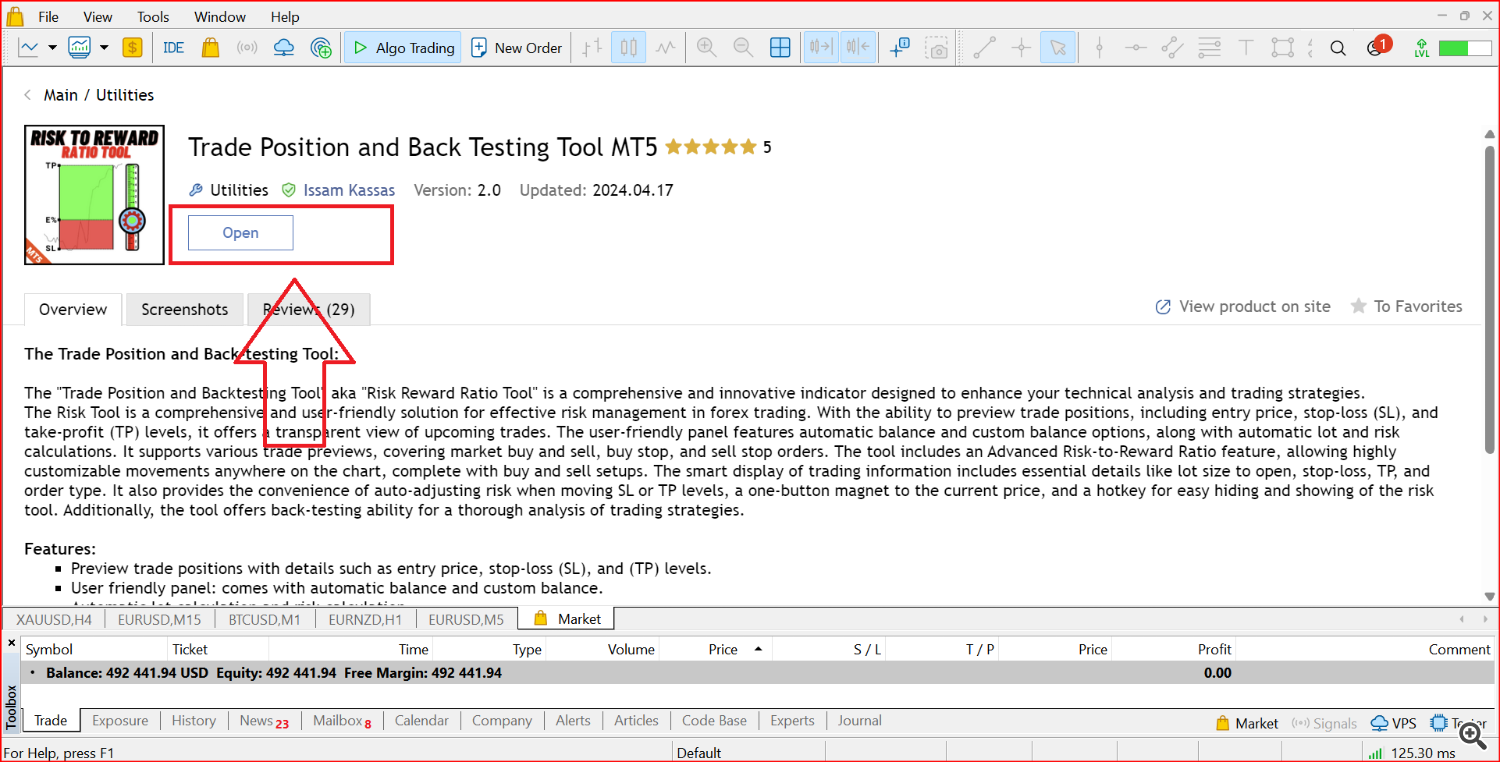The width and height of the screenshot is (1500, 762).
Task: Expand the templates dropdown arrow
Action: 103,48
